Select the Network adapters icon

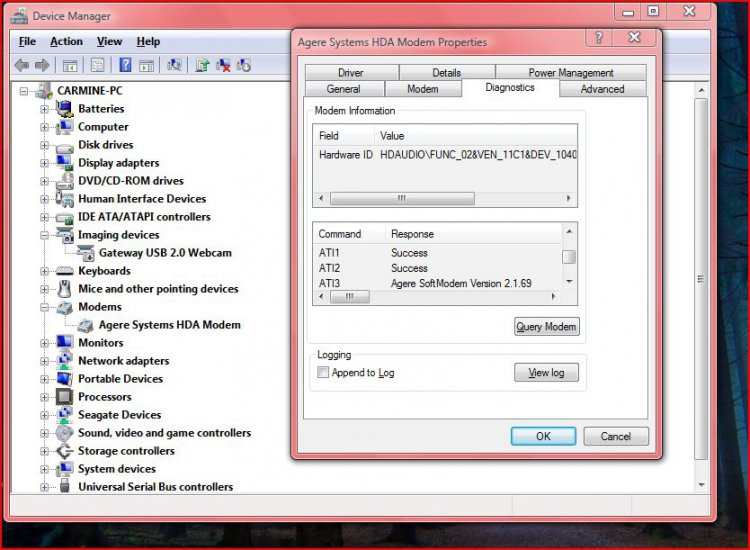(x=64, y=361)
